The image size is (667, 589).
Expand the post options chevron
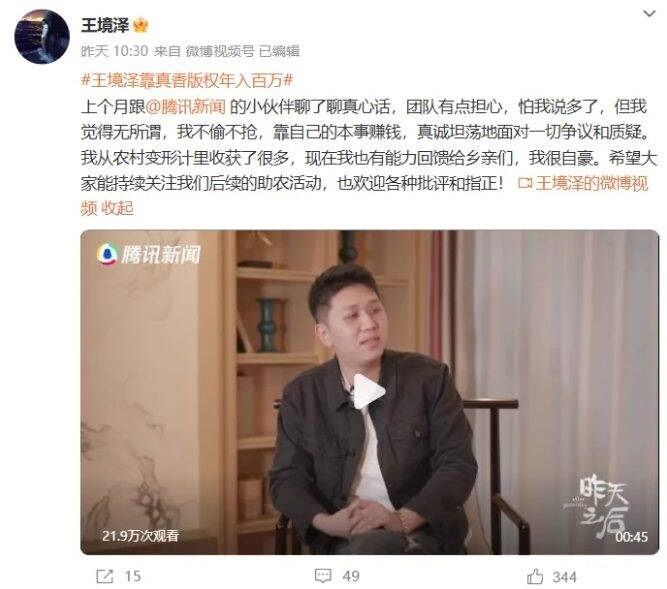tap(649, 14)
